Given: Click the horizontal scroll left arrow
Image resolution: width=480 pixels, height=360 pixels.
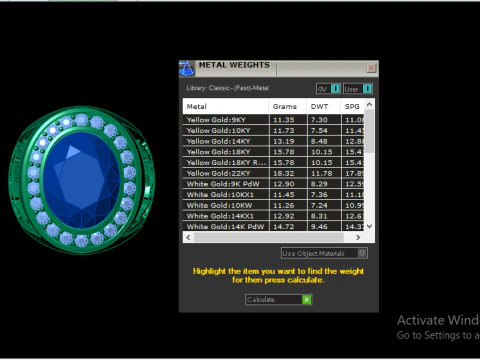Looking at the screenshot, I should [x=188, y=237].
